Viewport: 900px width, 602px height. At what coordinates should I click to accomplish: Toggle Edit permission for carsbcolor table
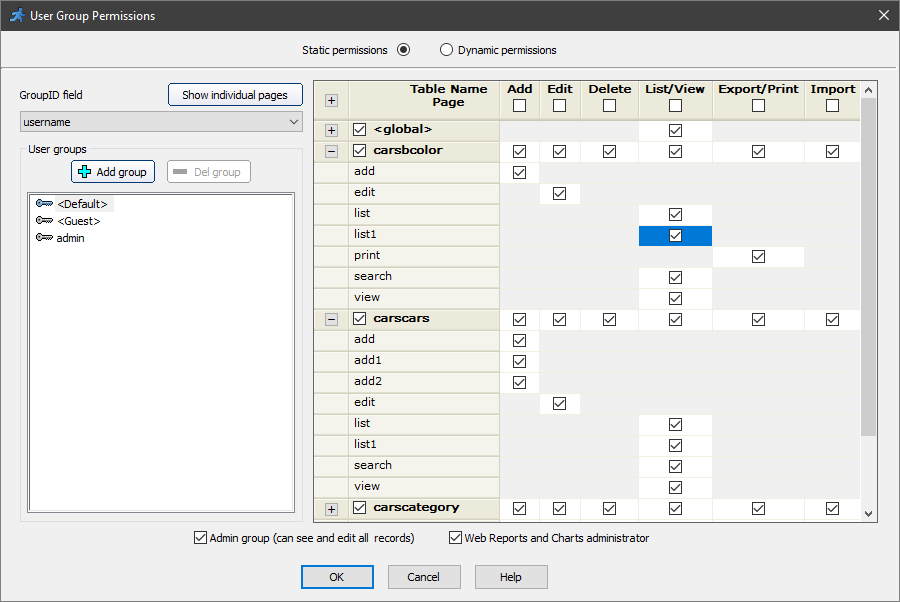pyautogui.click(x=559, y=151)
